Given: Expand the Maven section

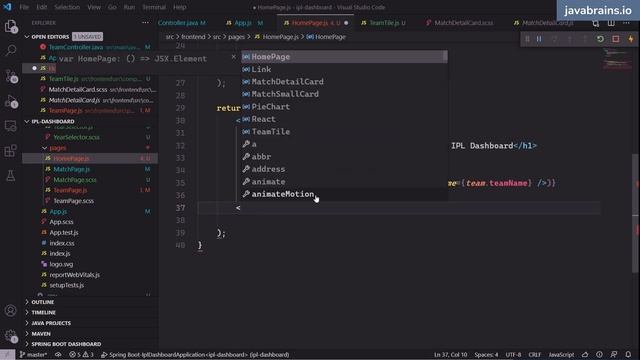Looking at the screenshot, I should pos(90,334).
